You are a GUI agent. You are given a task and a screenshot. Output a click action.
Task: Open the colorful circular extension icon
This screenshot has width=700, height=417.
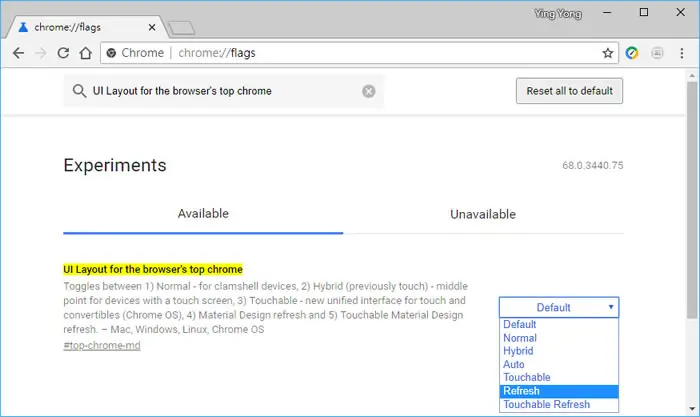coord(632,53)
